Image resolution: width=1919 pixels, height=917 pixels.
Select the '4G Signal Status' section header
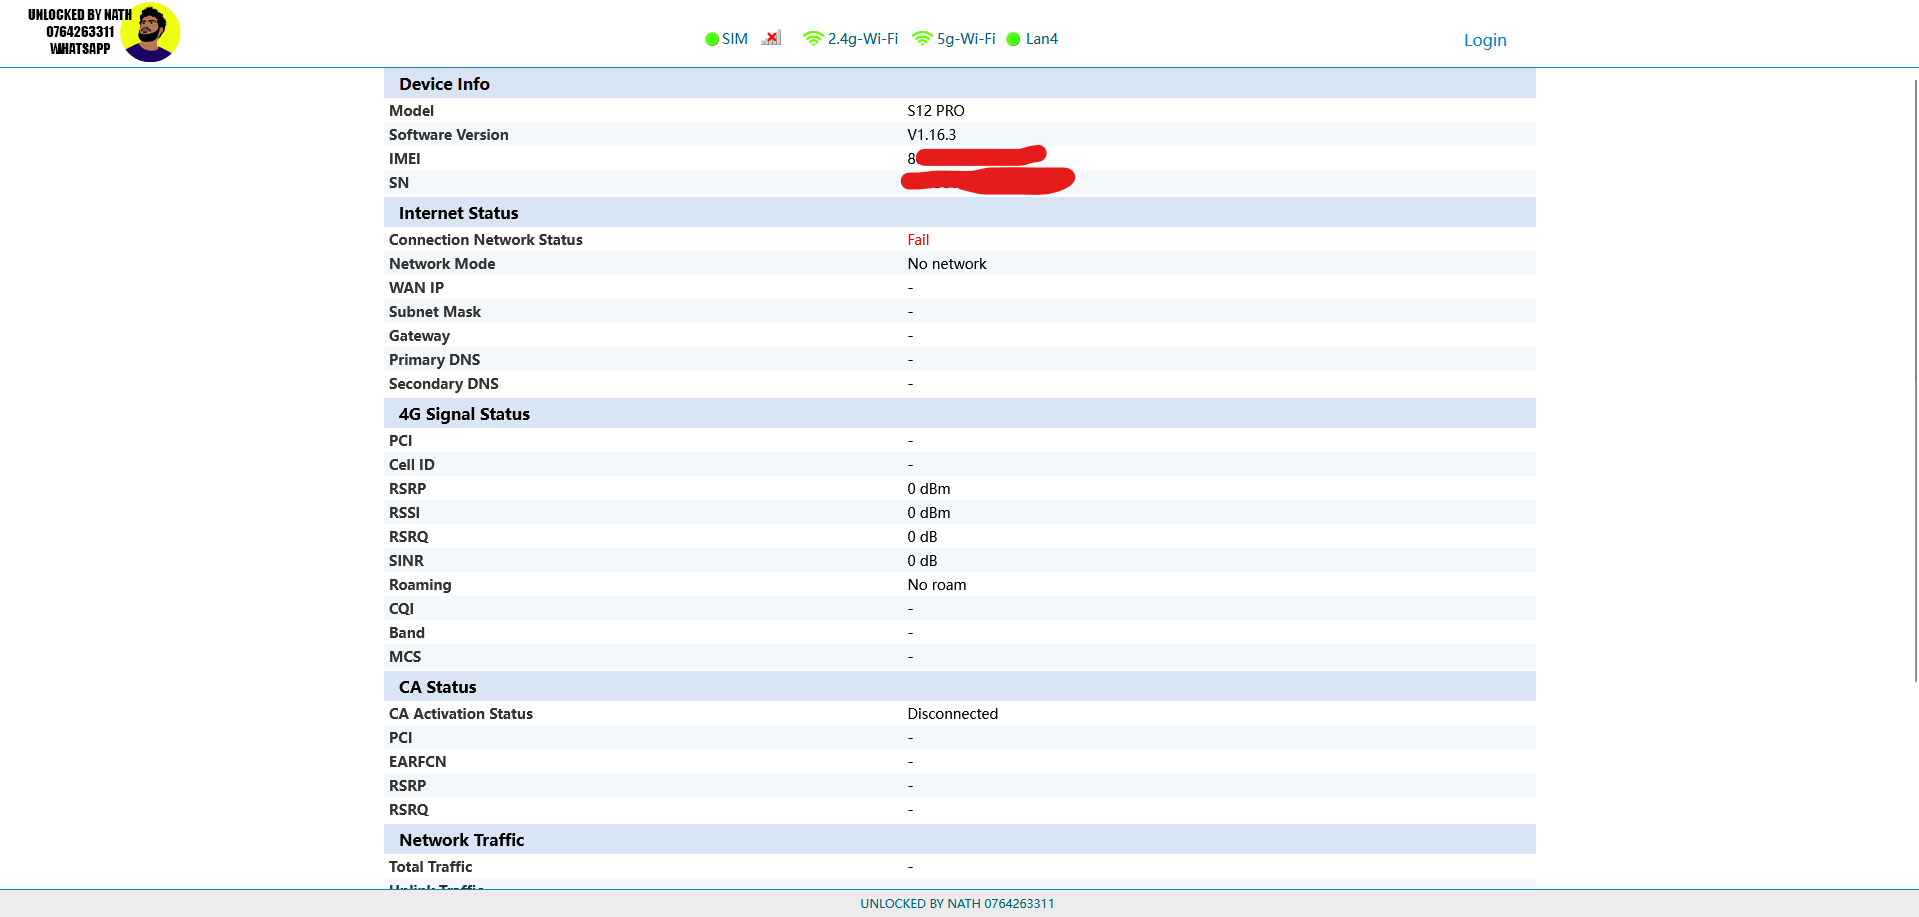(x=960, y=414)
